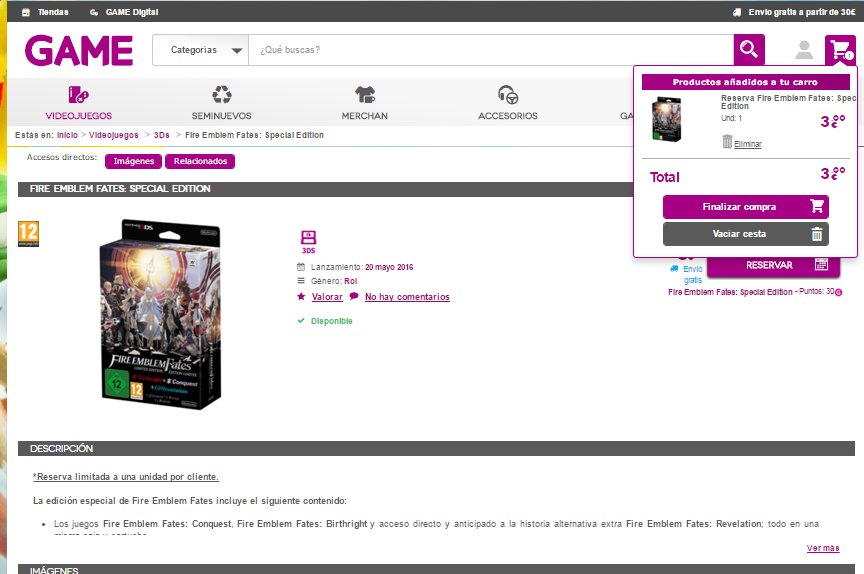Click the Envío gratis truck icon

(x=674, y=269)
